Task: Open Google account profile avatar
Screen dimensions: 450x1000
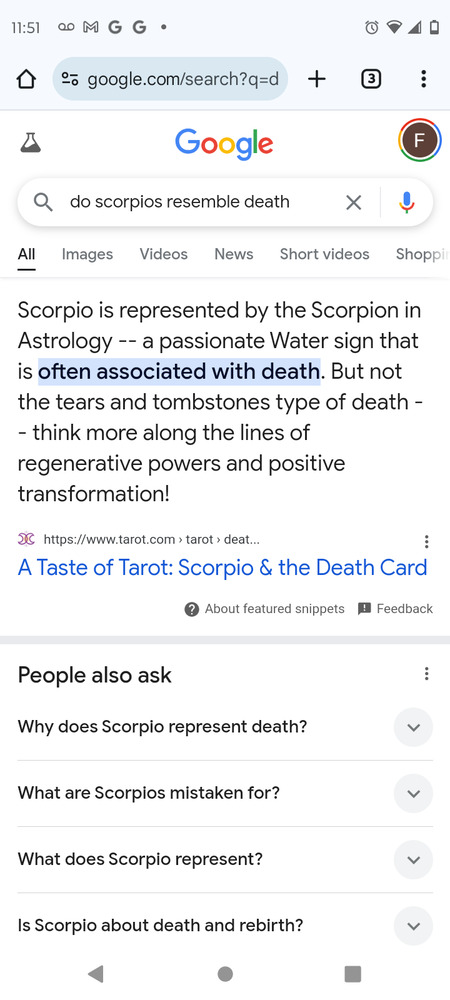Action: 419,141
